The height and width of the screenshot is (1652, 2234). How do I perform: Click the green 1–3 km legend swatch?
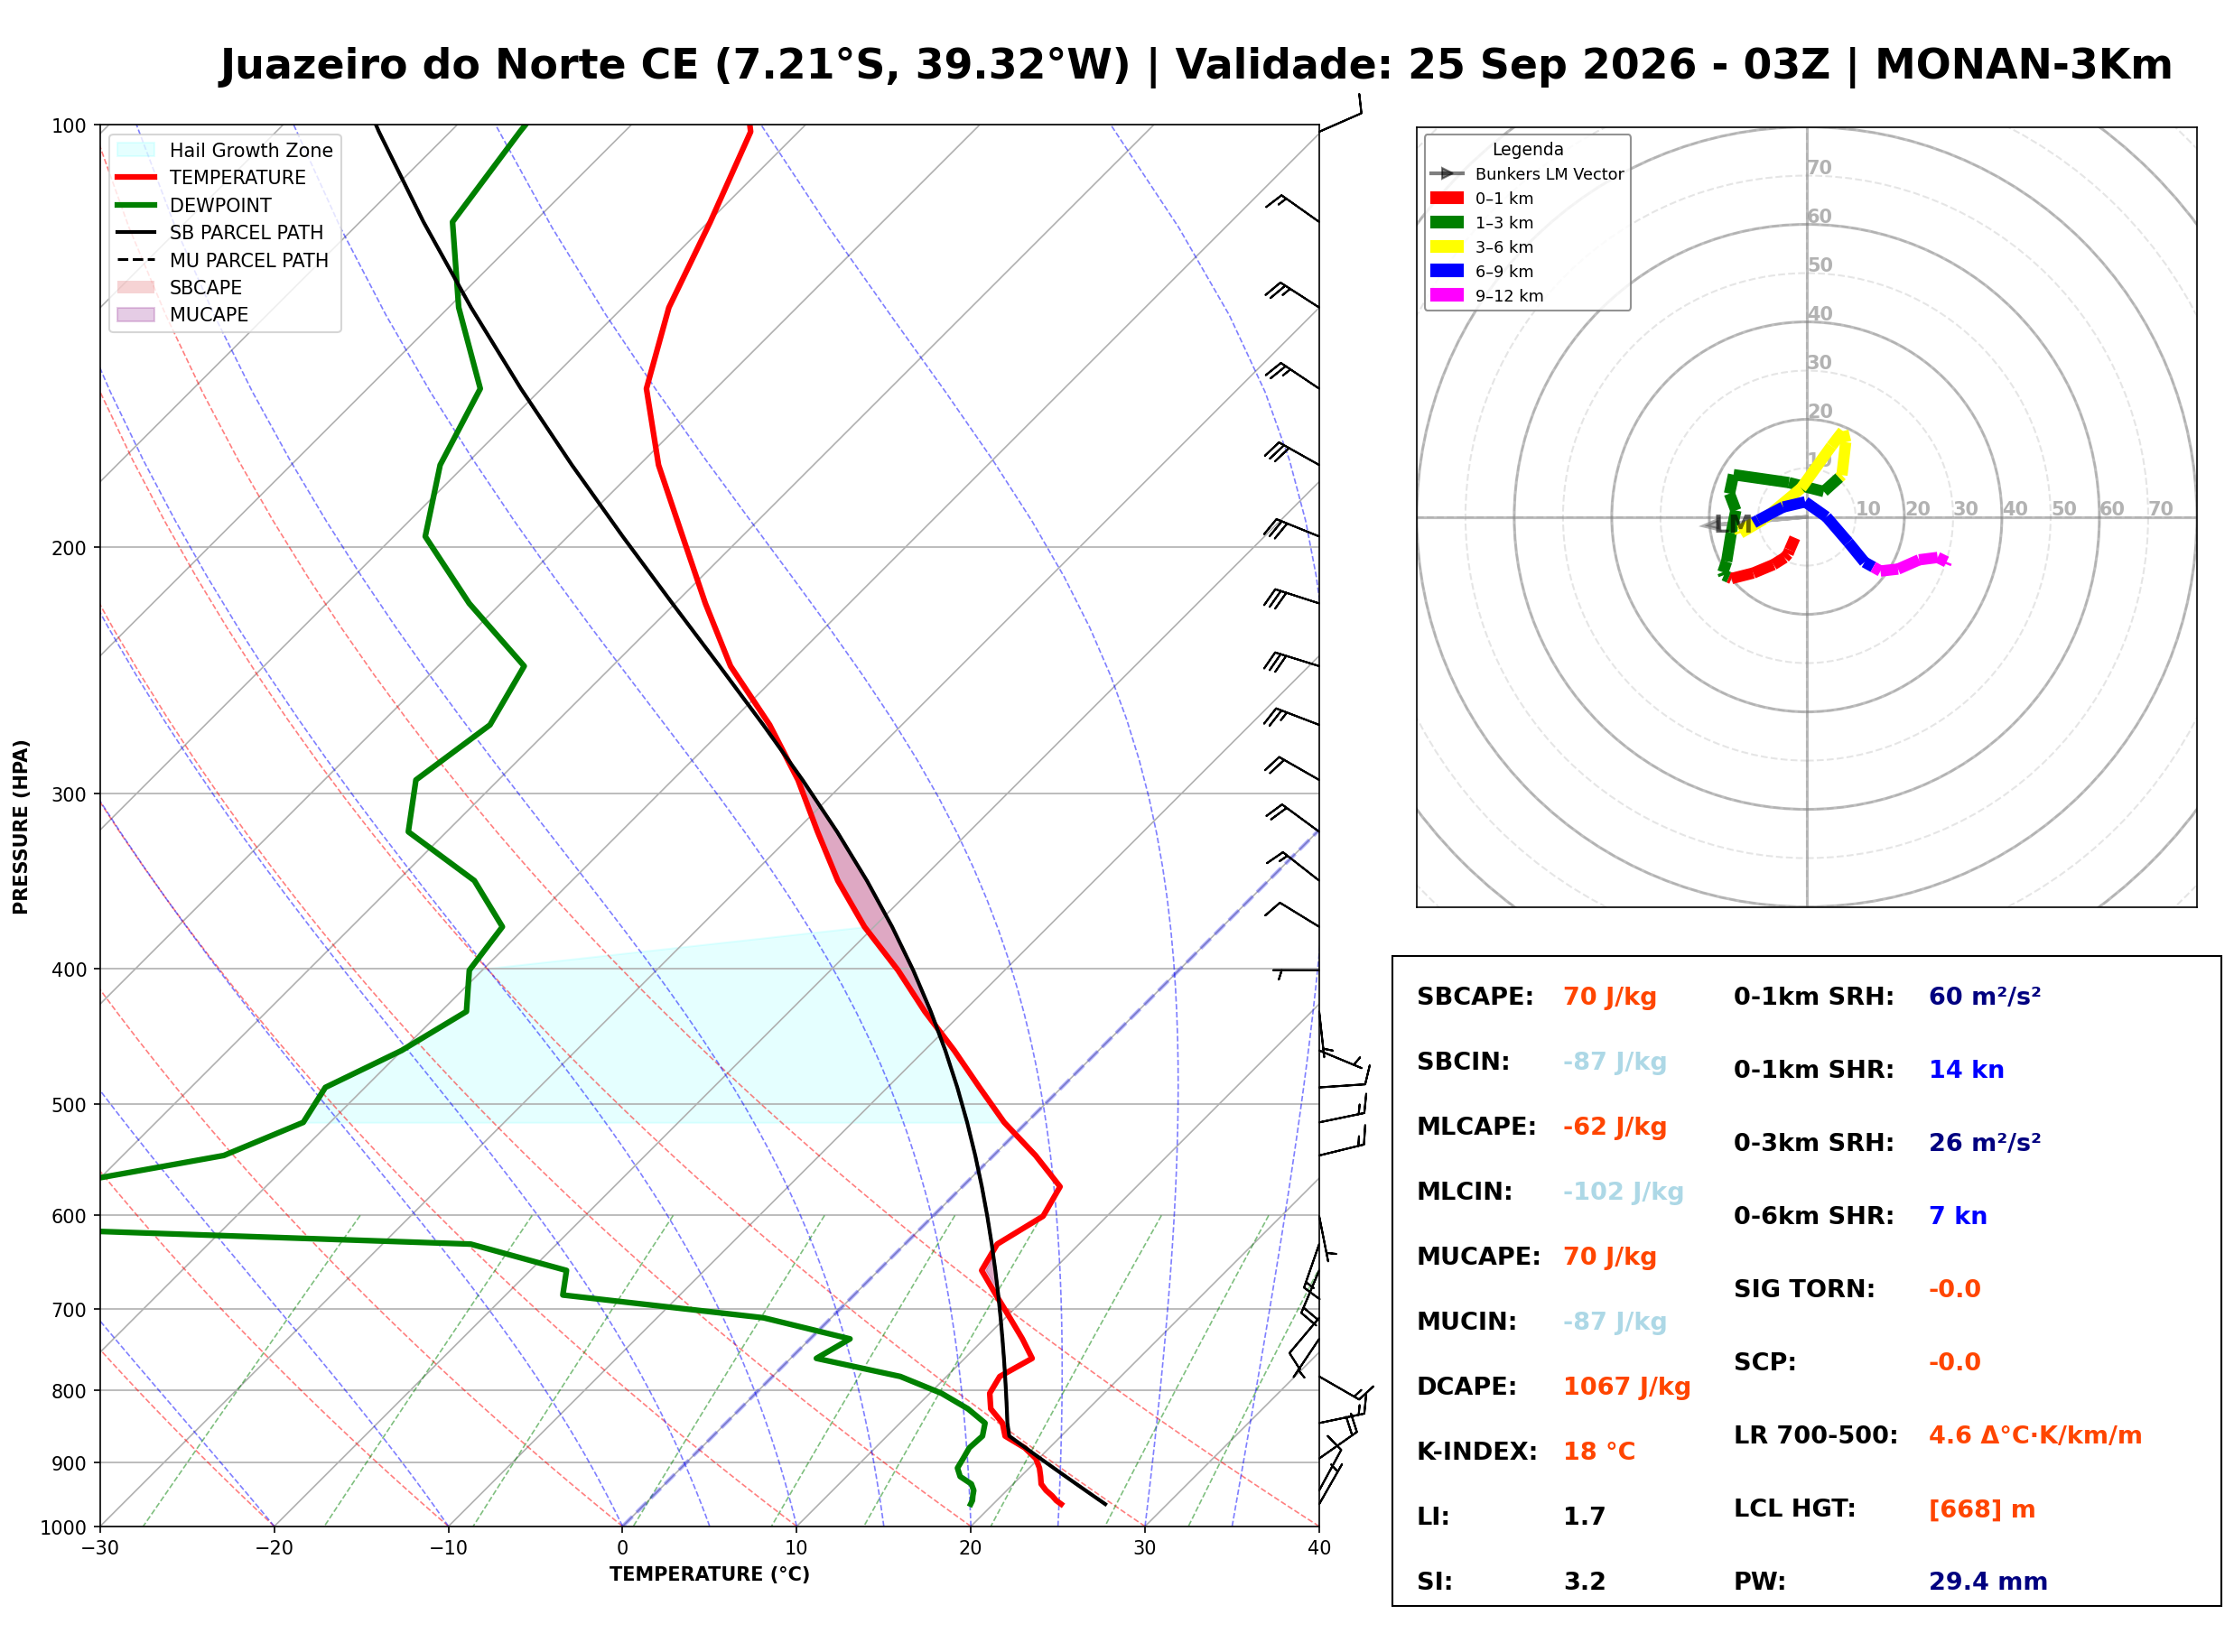1446,222
